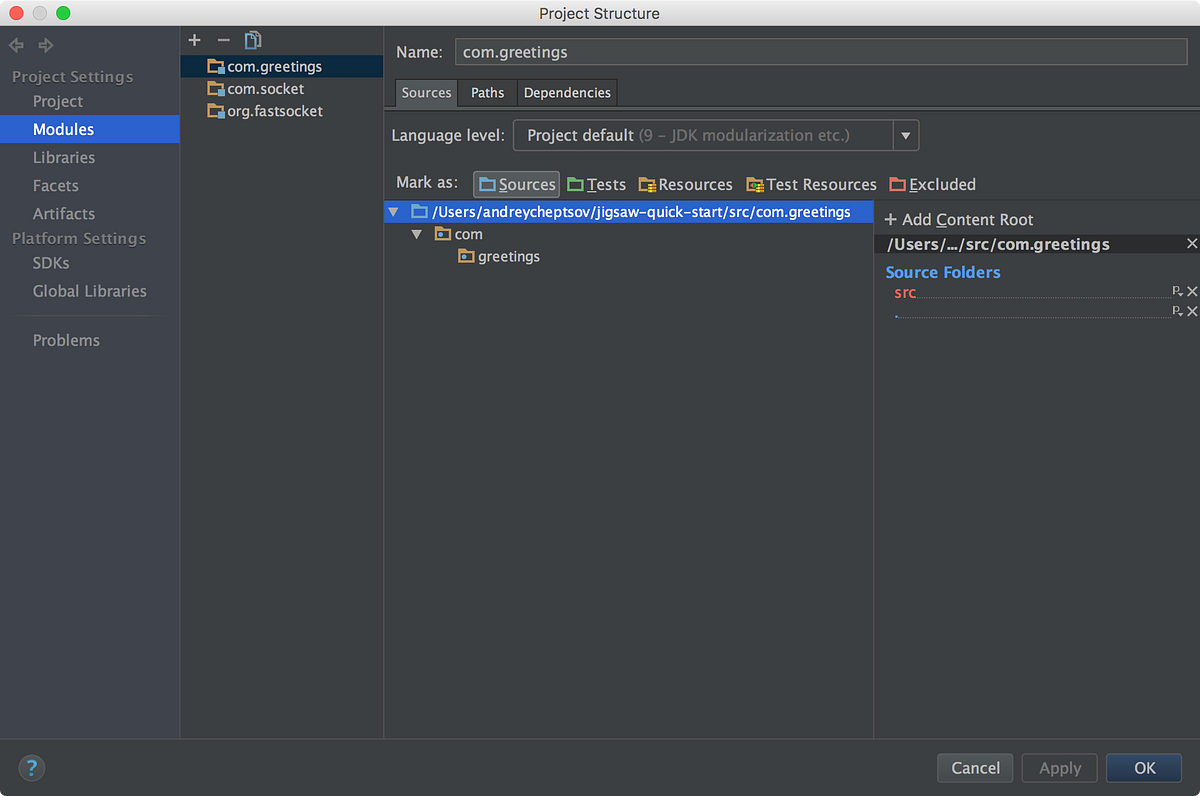This screenshot has height=796, width=1200.
Task: Collapse the com folder in the tree
Action: point(417,233)
